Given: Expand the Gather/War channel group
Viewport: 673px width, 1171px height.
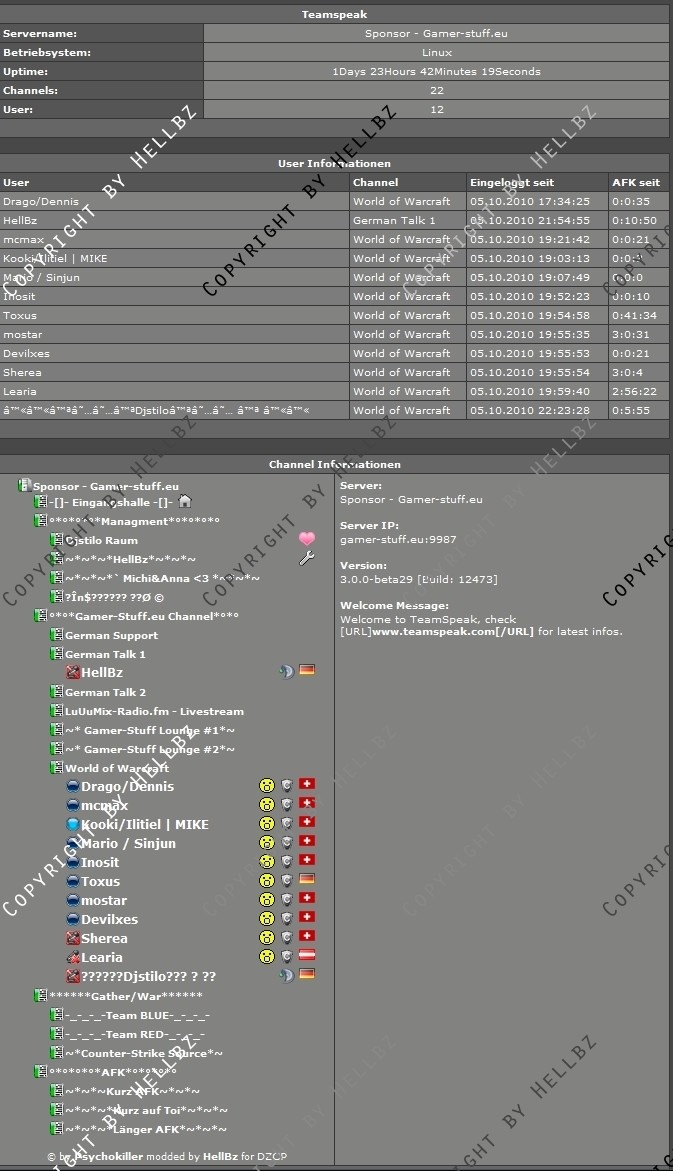Looking at the screenshot, I should pos(40,996).
